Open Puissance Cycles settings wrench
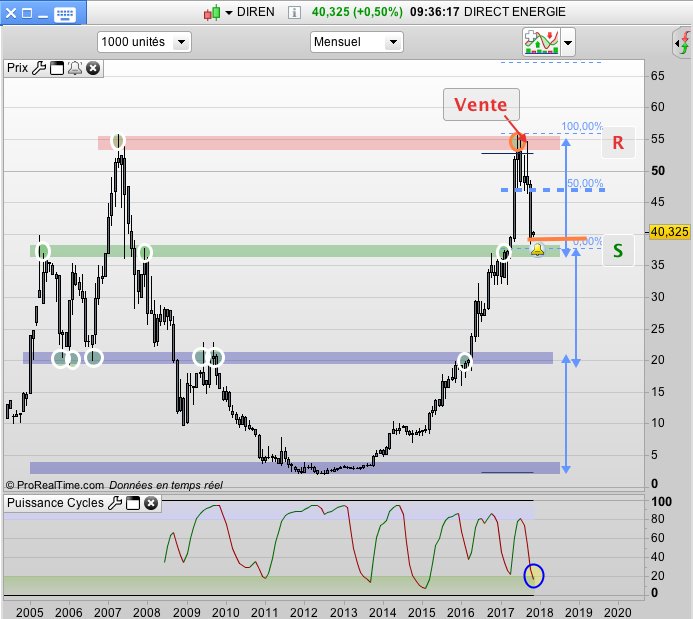Image resolution: width=693 pixels, height=619 pixels. (x=115, y=503)
